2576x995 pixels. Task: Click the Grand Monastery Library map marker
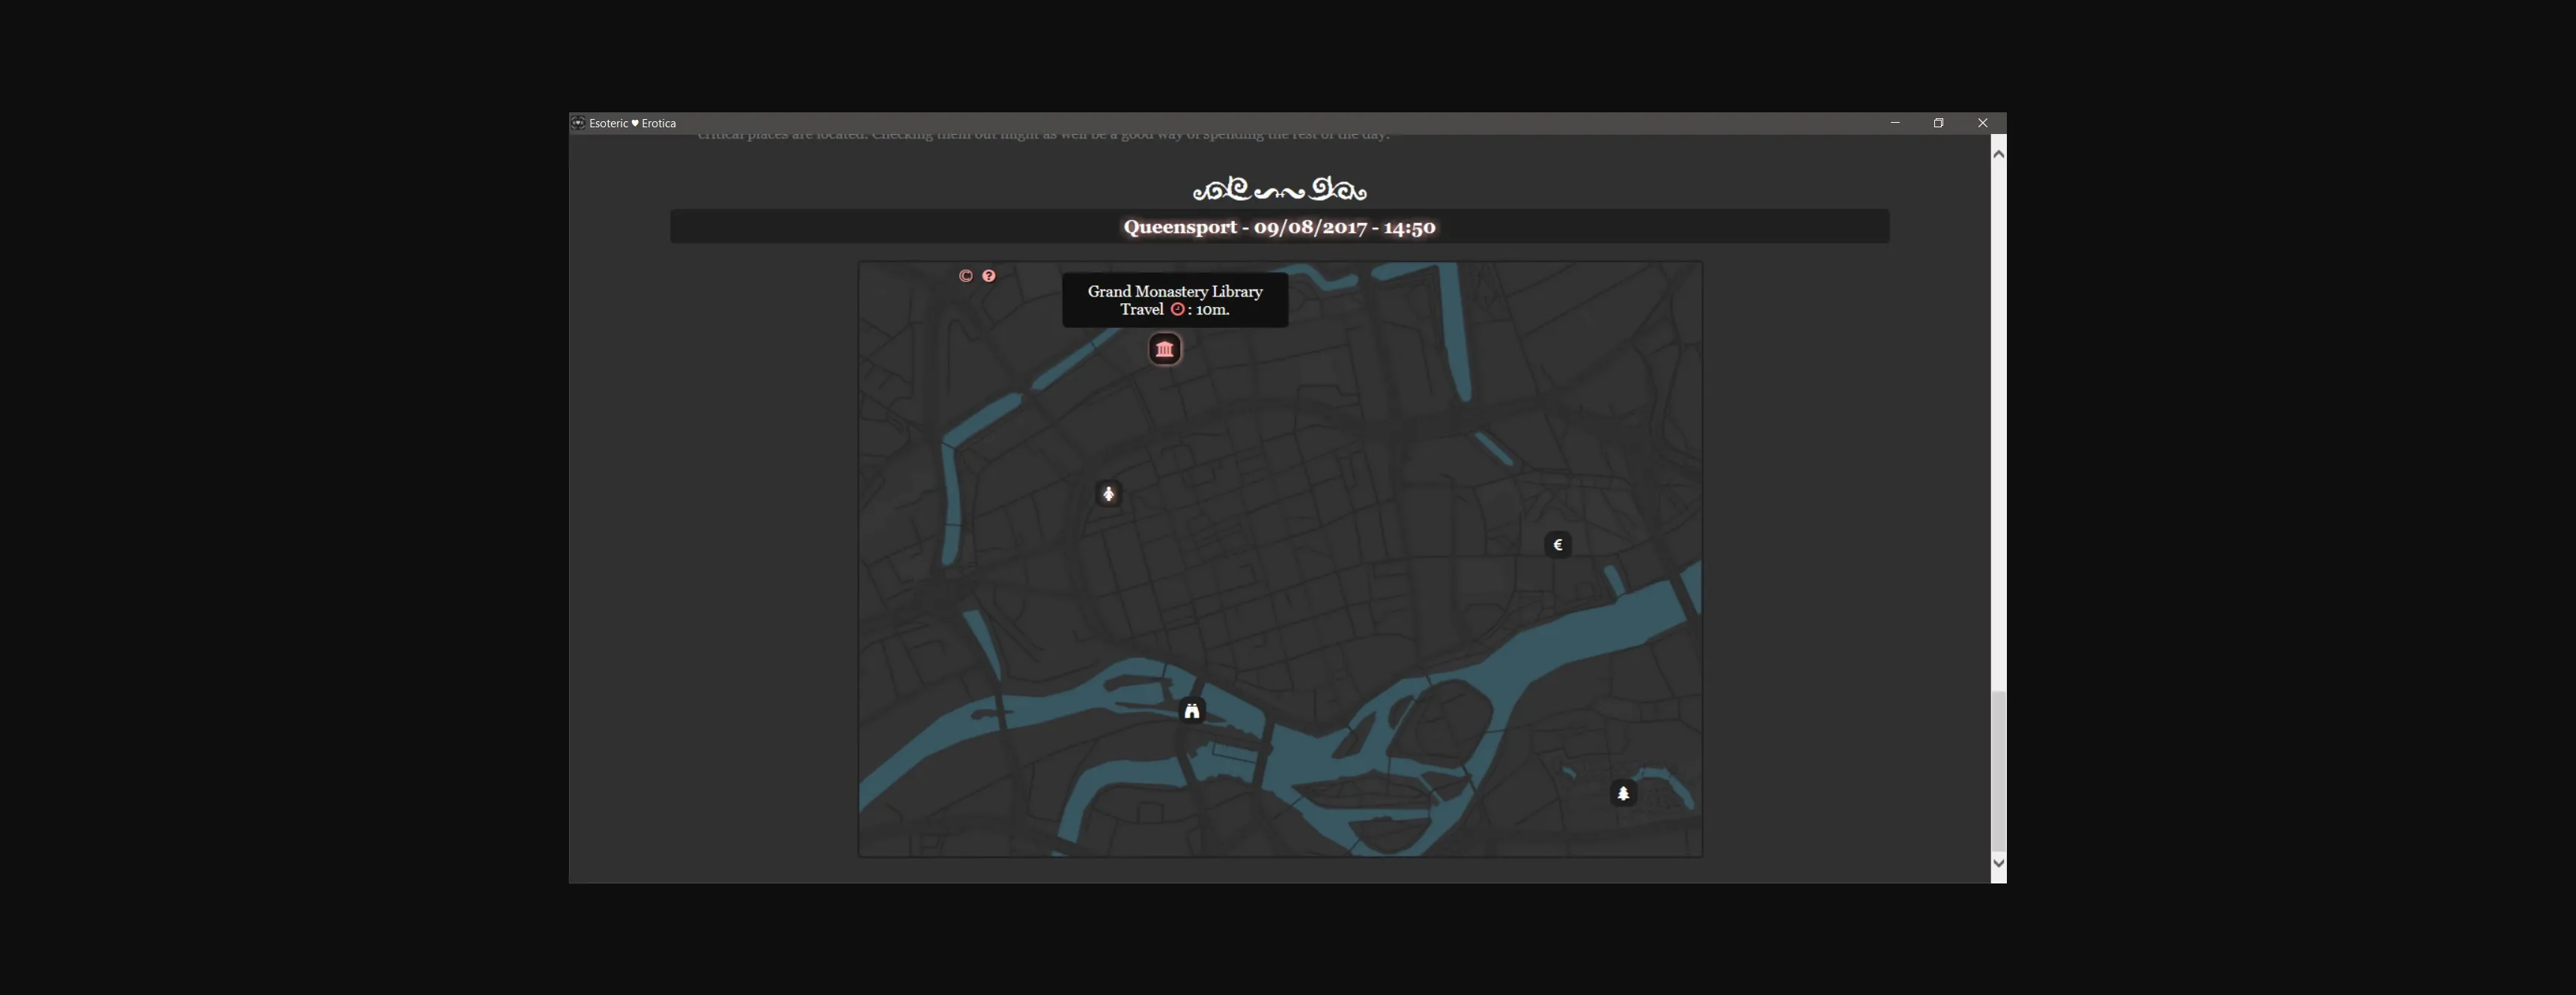(x=1164, y=349)
